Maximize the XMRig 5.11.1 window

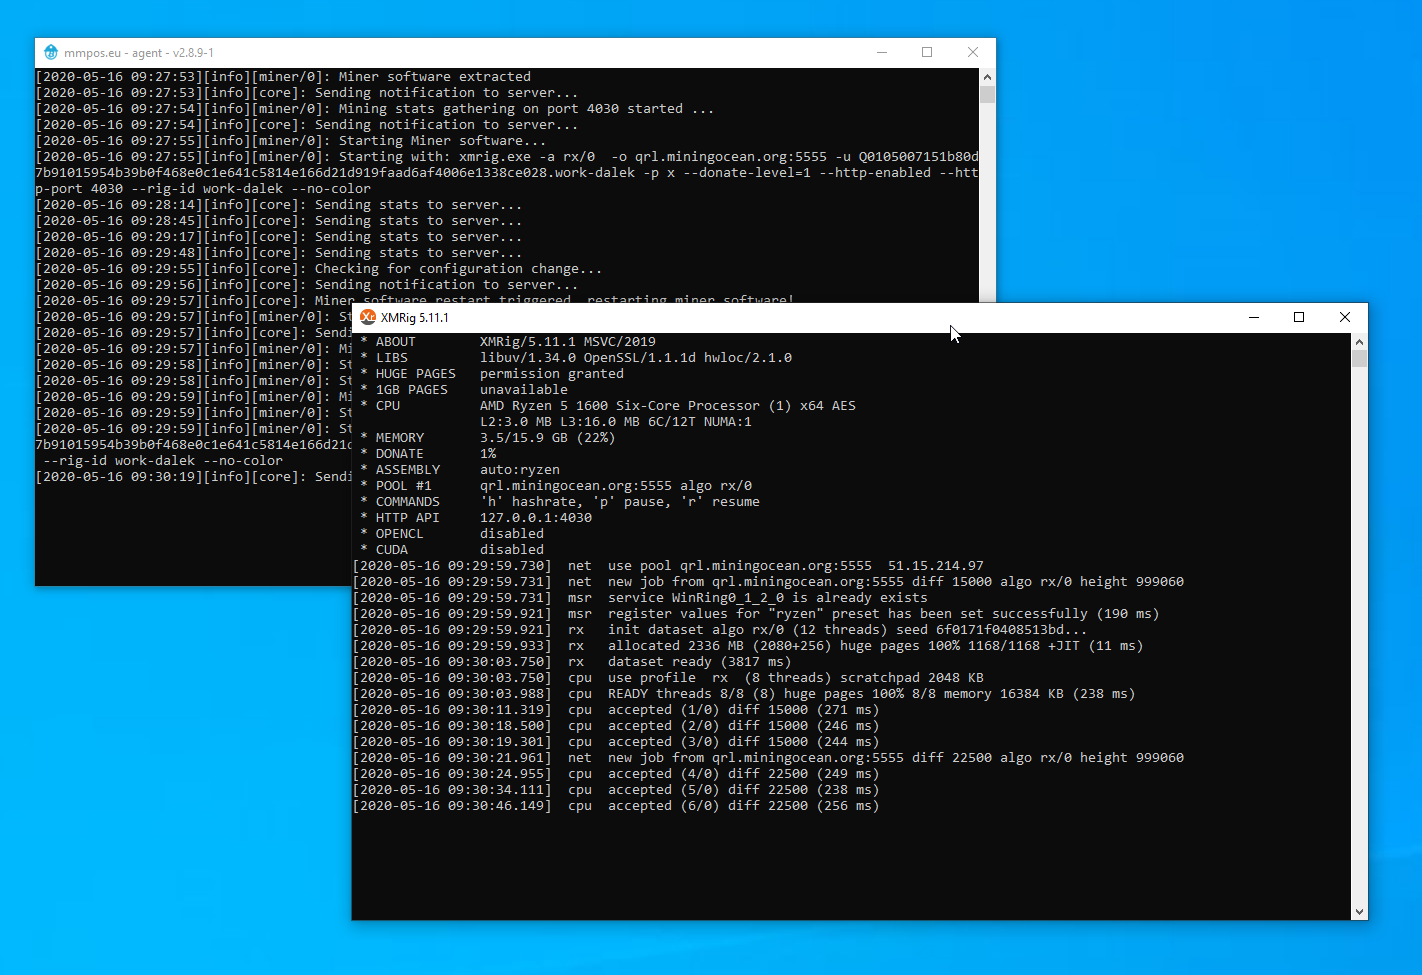(1299, 317)
